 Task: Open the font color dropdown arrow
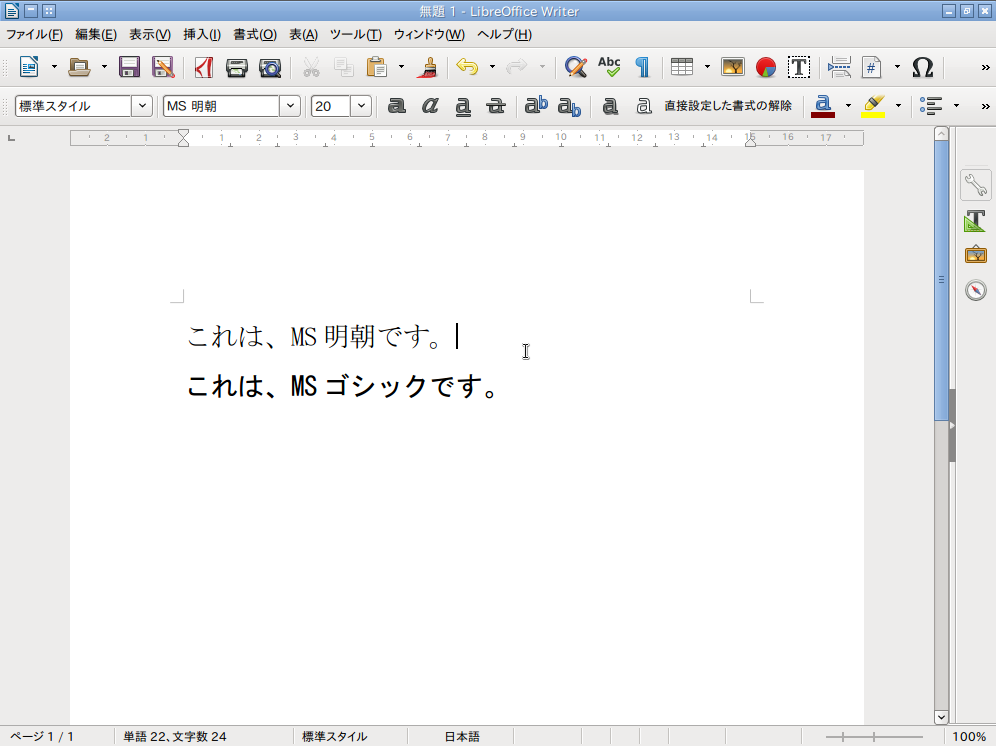848,106
